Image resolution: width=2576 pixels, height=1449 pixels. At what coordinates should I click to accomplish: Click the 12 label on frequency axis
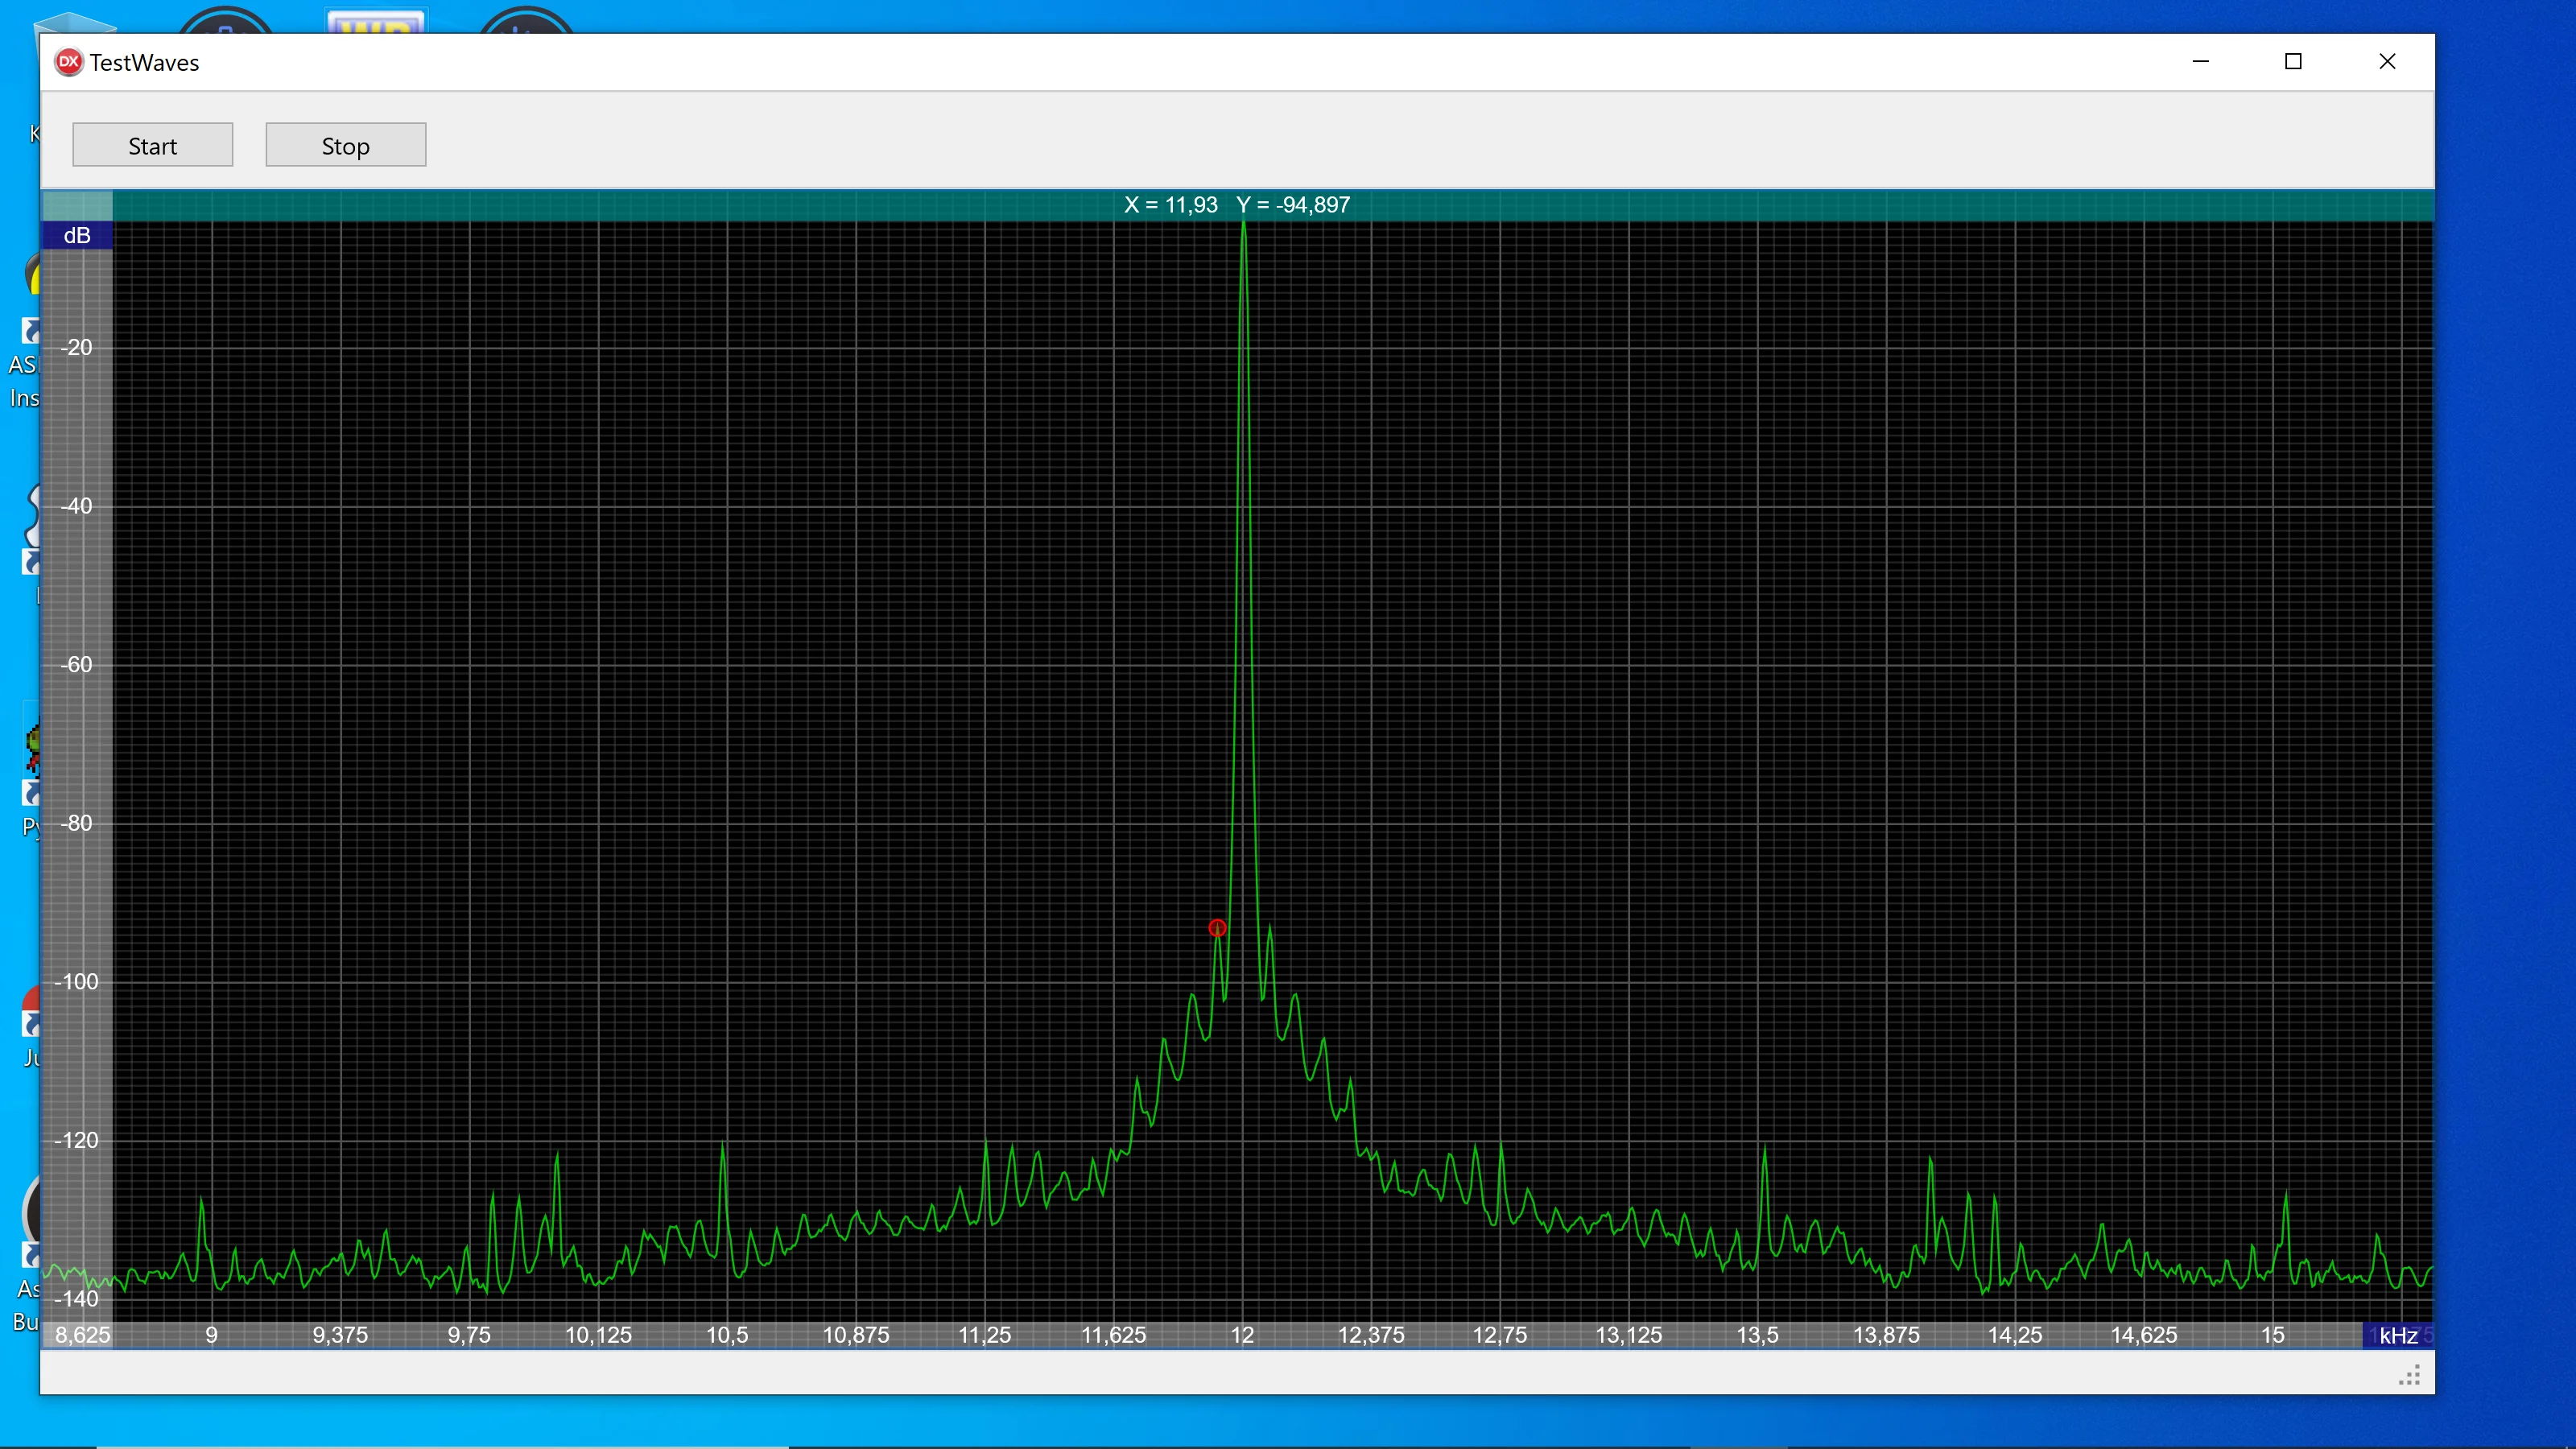pyautogui.click(x=1242, y=1335)
